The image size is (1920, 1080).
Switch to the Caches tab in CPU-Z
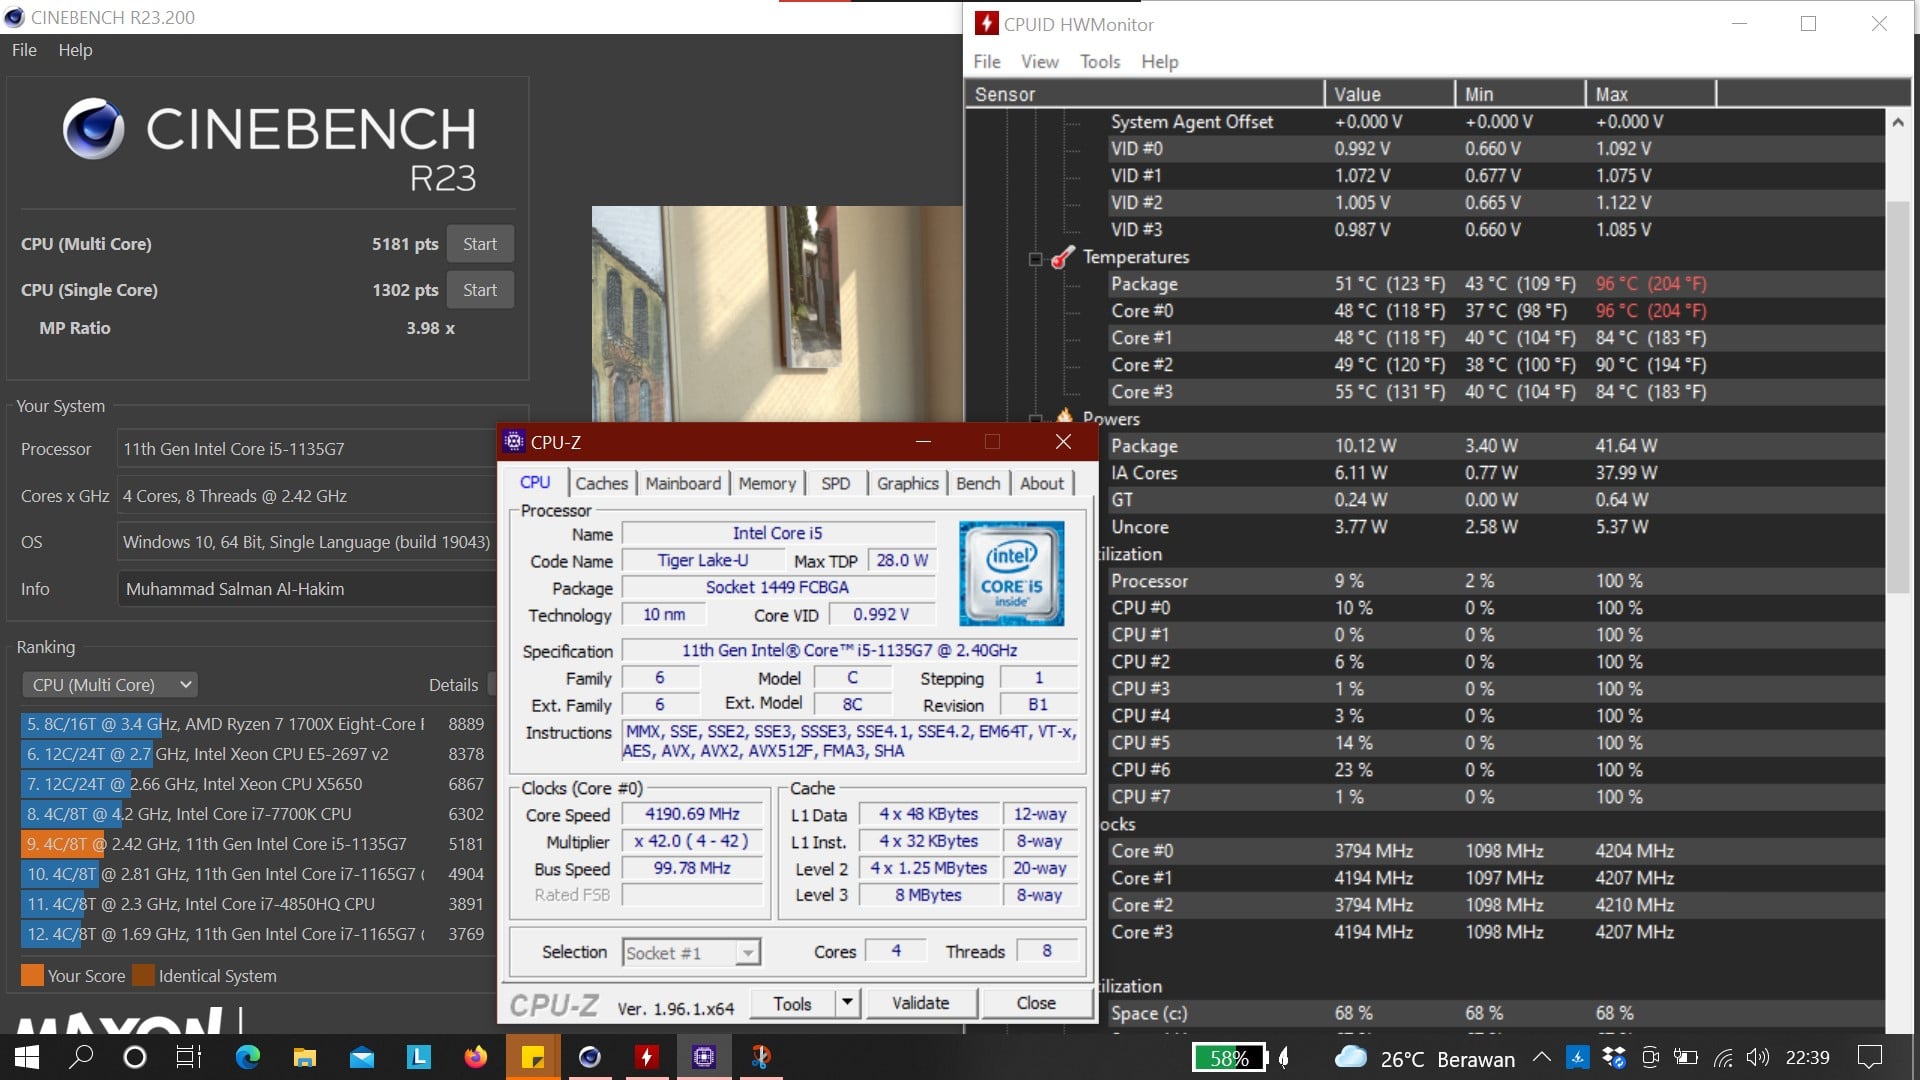click(x=601, y=483)
